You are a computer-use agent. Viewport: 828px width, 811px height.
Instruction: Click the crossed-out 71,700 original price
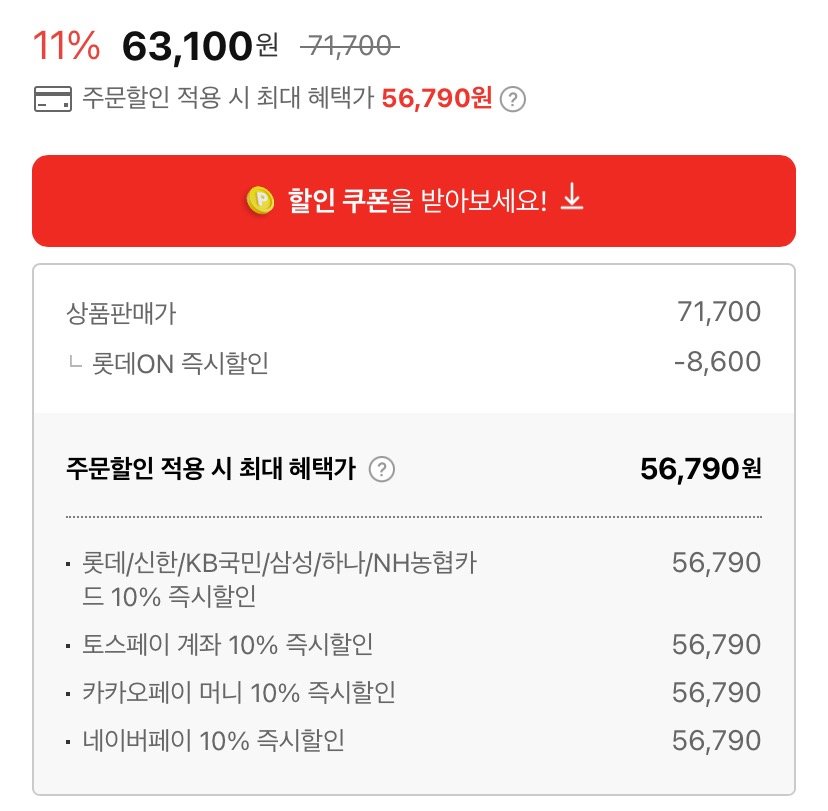(350, 46)
